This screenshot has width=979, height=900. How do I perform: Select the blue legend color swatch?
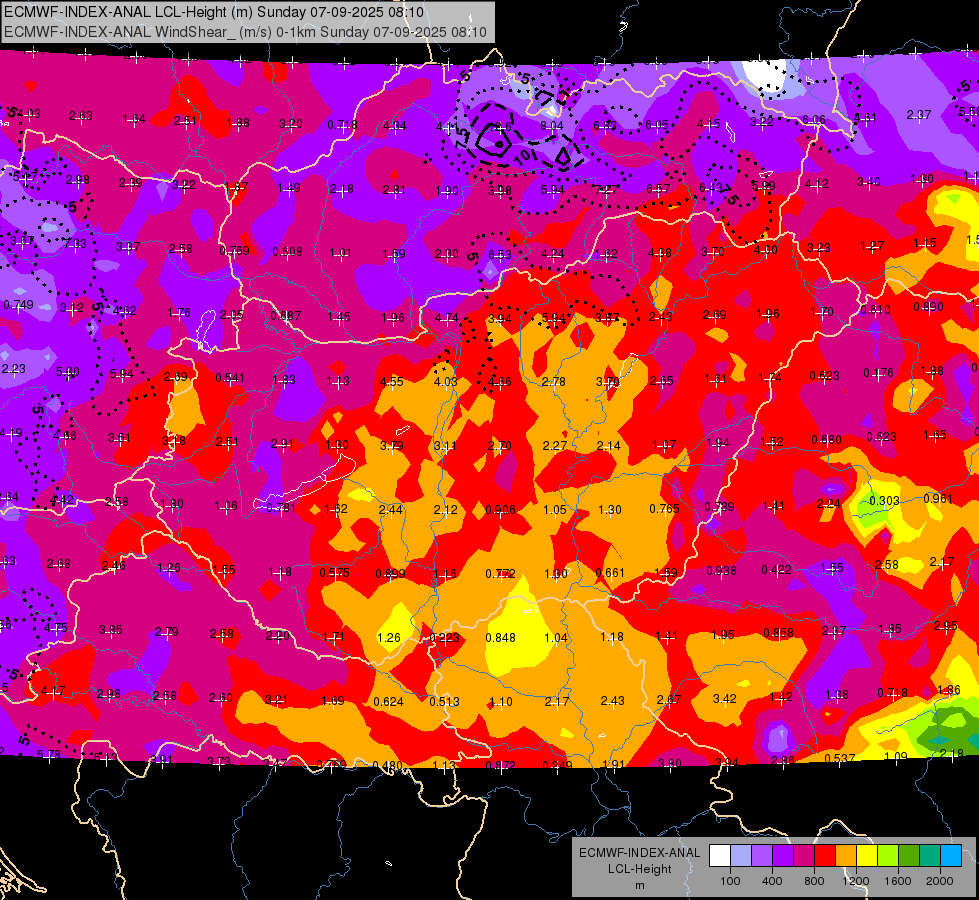coord(951,855)
